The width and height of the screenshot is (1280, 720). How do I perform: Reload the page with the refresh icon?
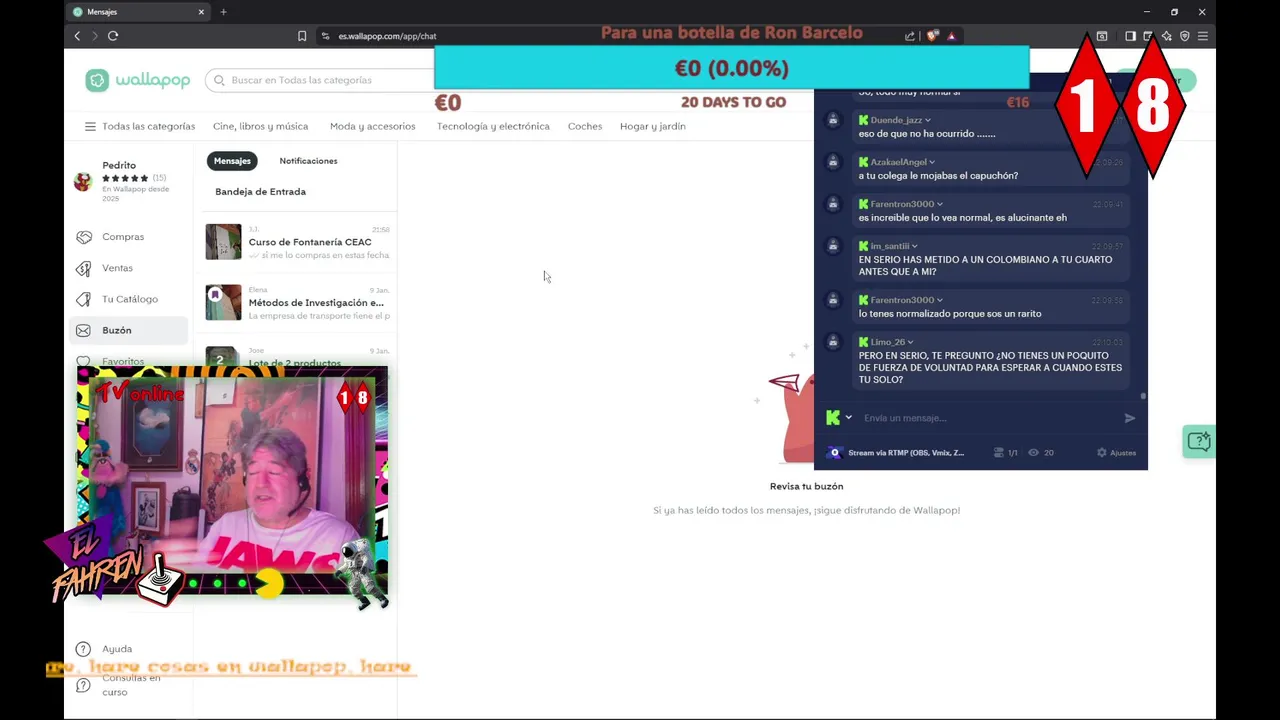coord(113,36)
